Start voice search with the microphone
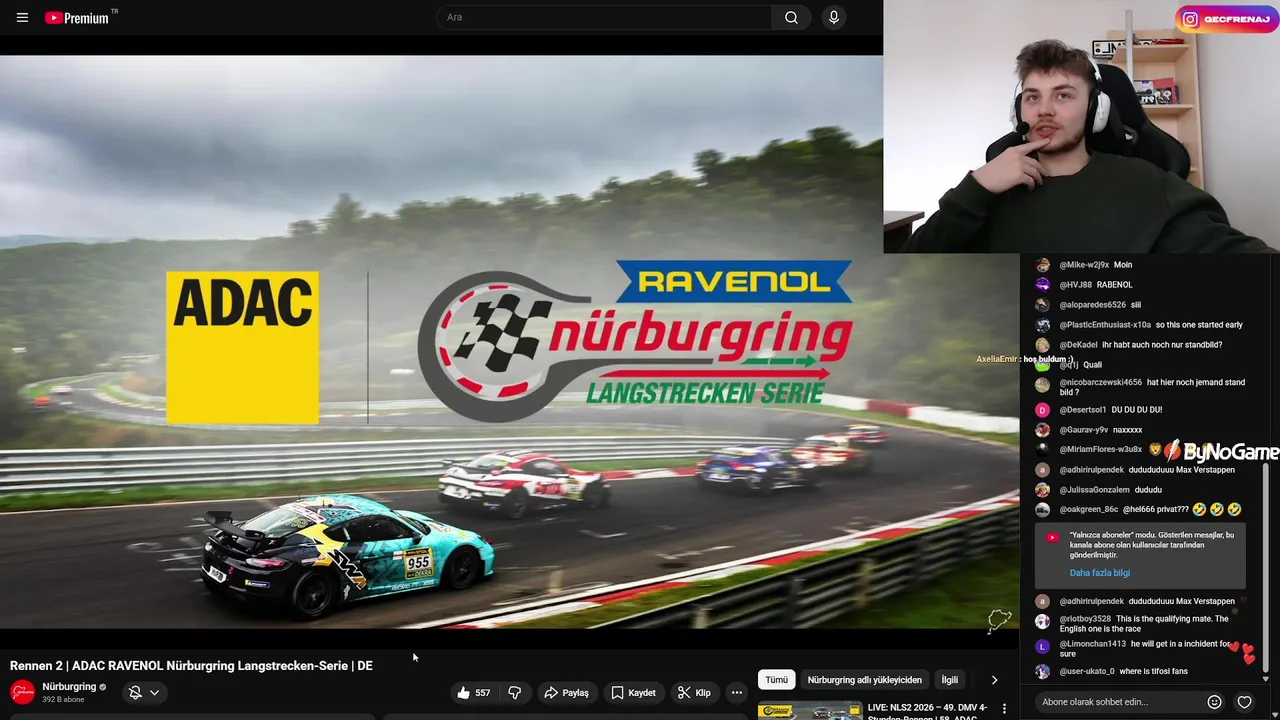 click(x=833, y=17)
